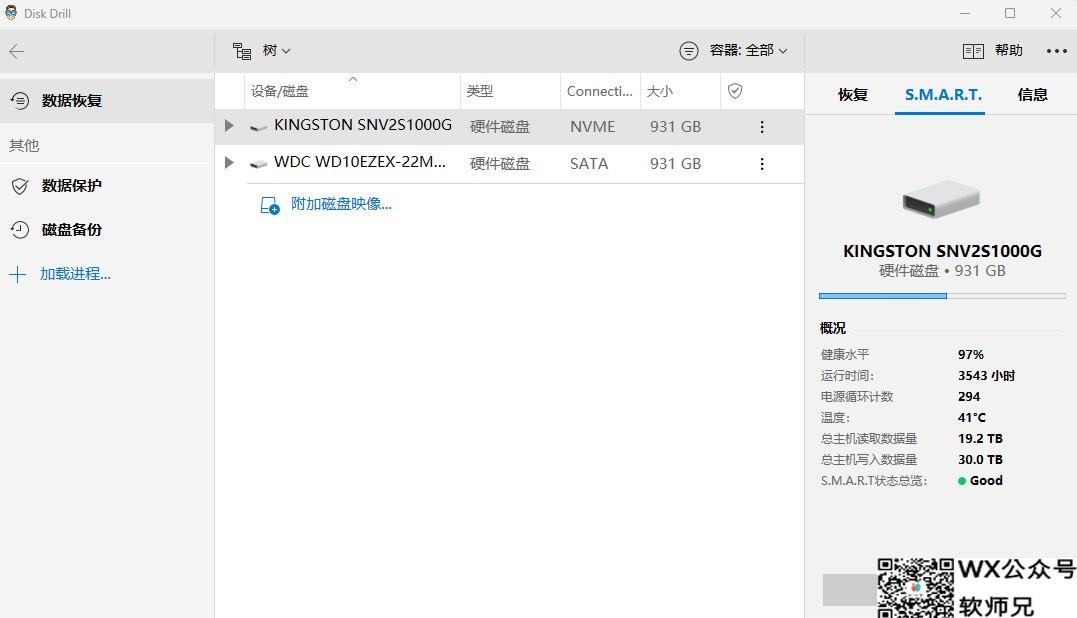Image resolution: width=1077 pixels, height=618 pixels.
Task: Expand the KINGSTON SNV2S1000G disk
Action: pos(229,126)
